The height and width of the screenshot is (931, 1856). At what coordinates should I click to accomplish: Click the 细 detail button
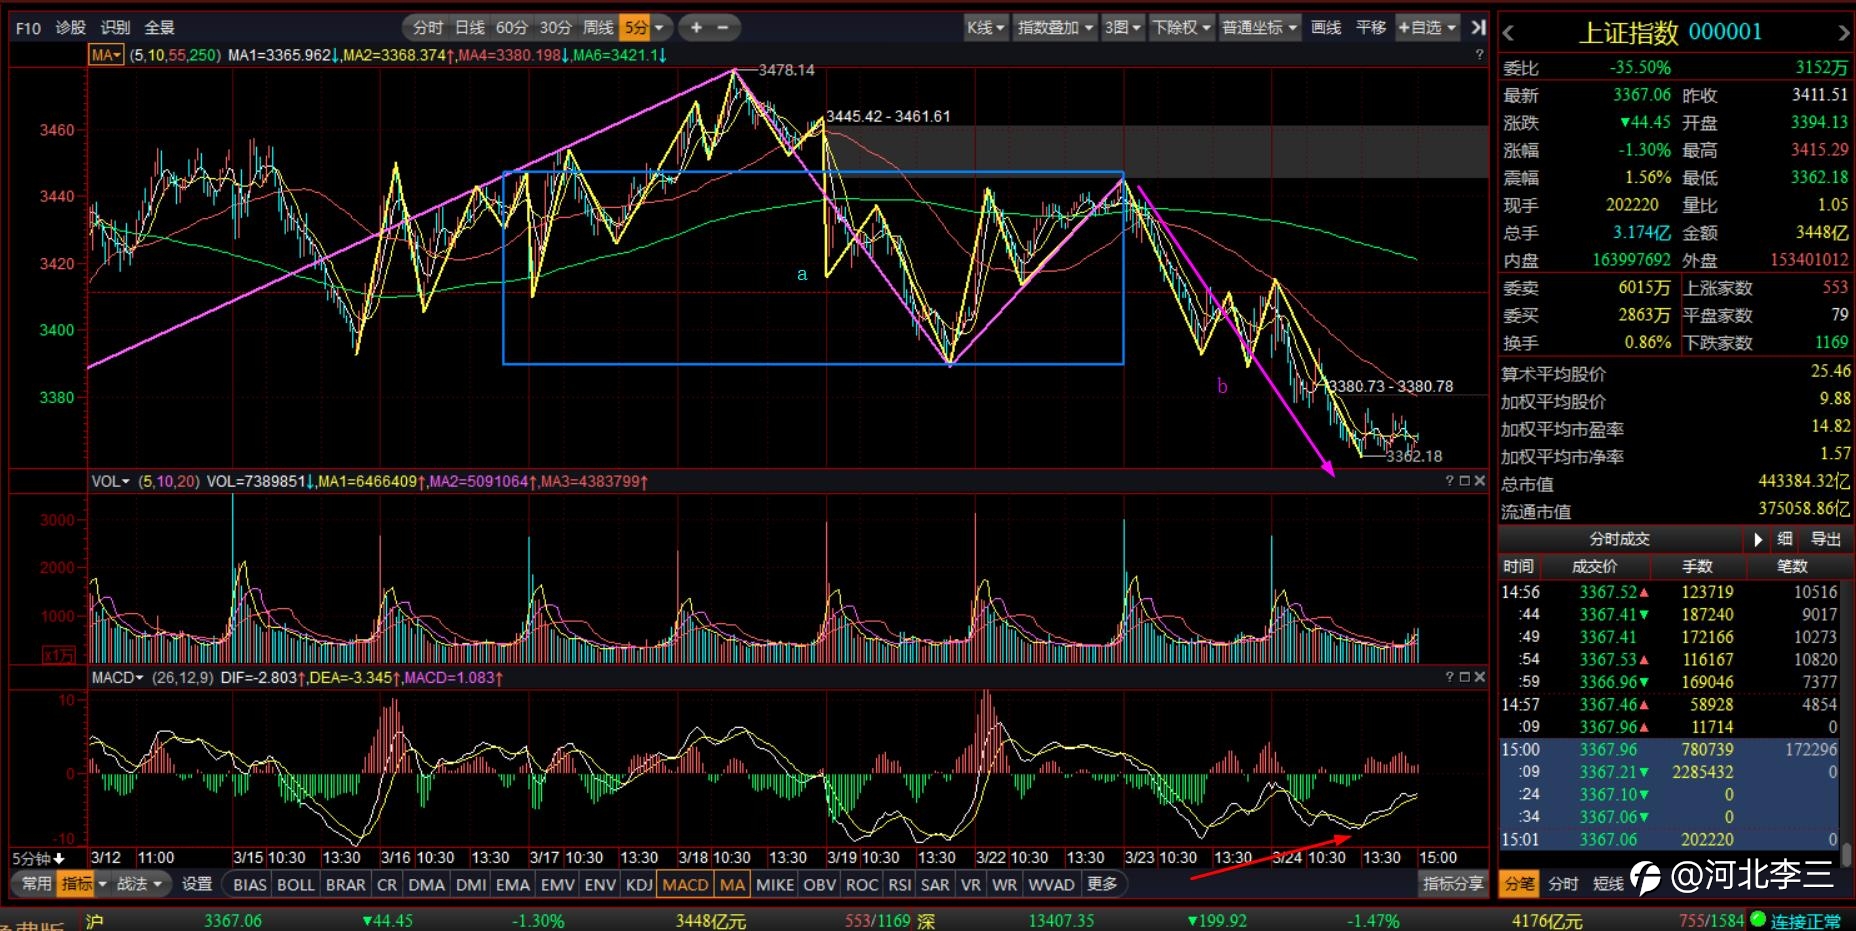(x=1785, y=539)
